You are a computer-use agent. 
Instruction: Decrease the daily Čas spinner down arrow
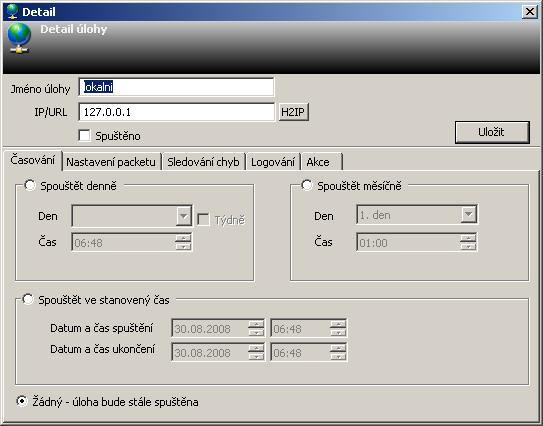pos(183,247)
